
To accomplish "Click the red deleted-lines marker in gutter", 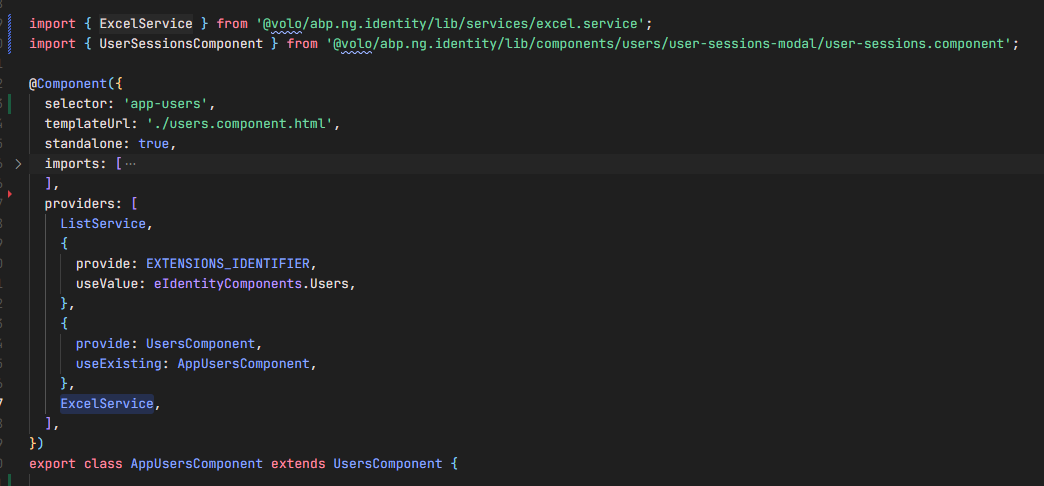I will tap(10, 192).
